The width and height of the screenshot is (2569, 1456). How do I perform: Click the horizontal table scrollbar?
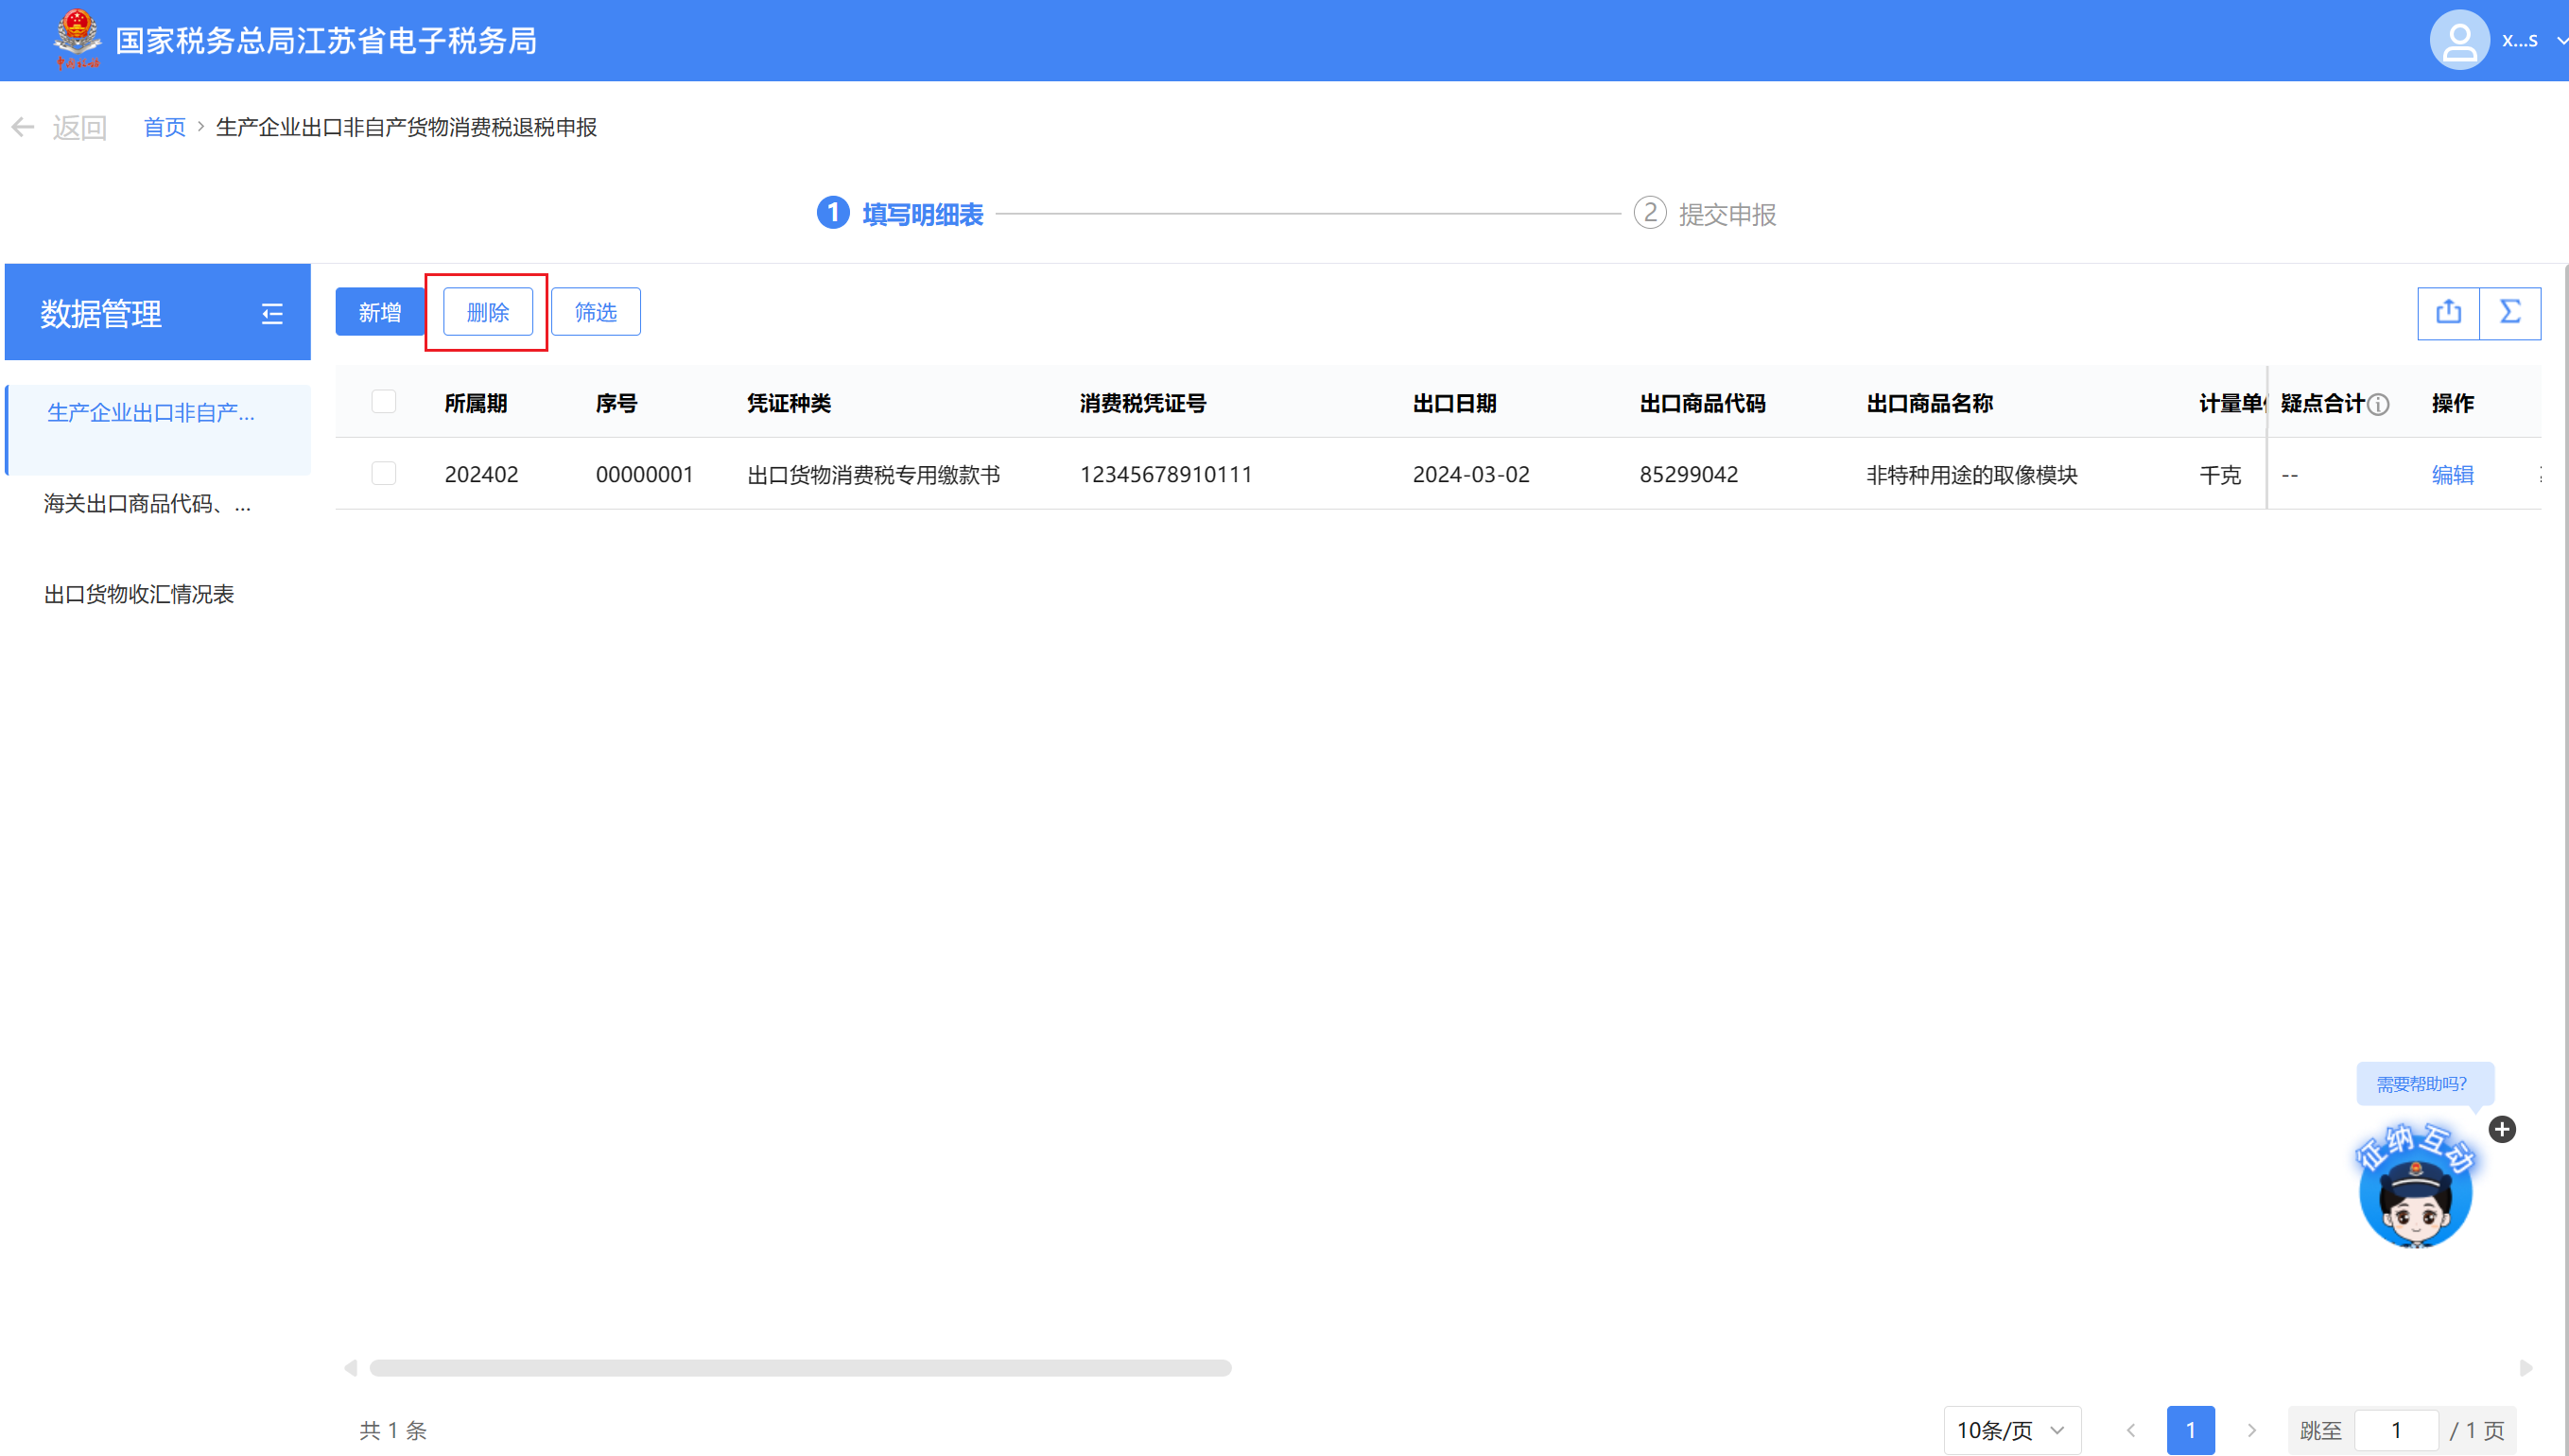tap(800, 1367)
